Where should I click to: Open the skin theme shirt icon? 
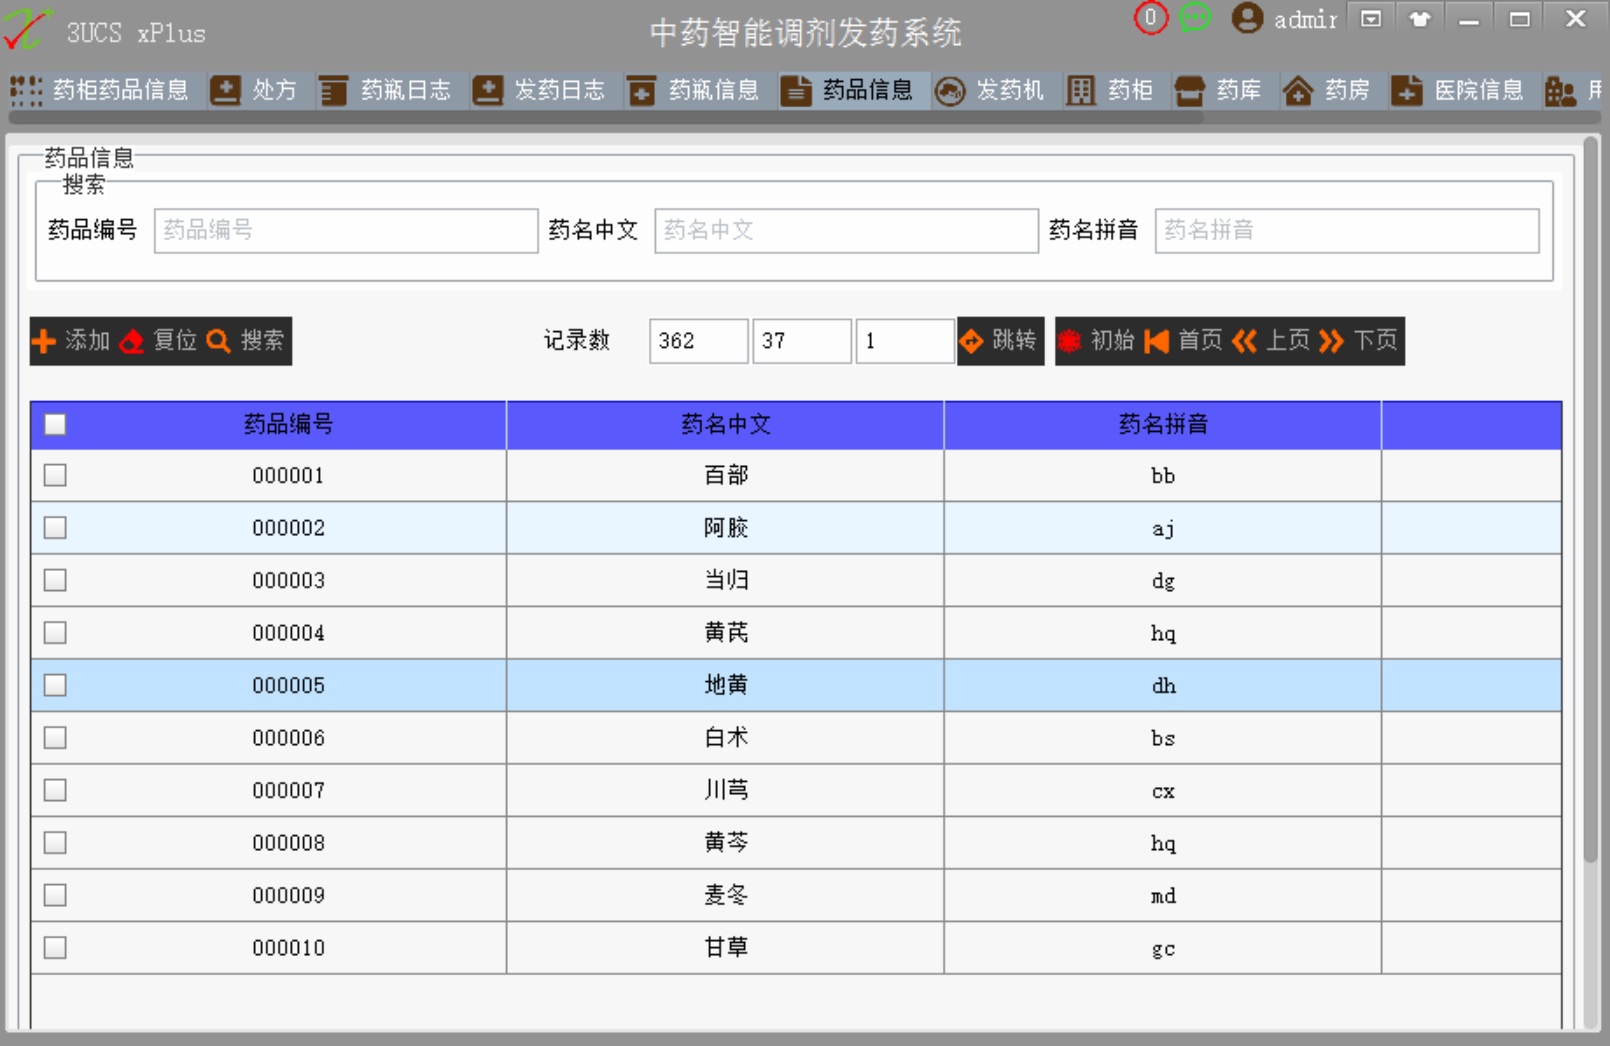click(1420, 19)
